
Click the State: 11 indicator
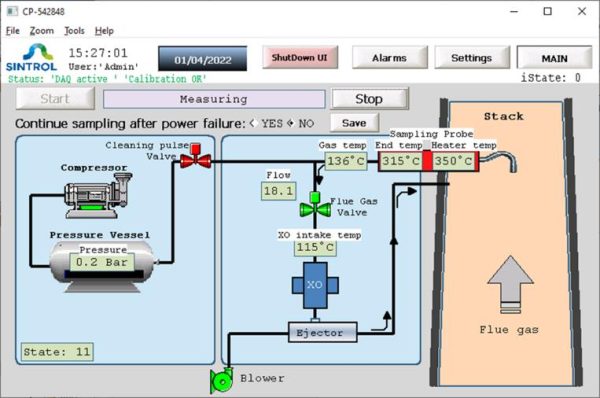point(57,351)
